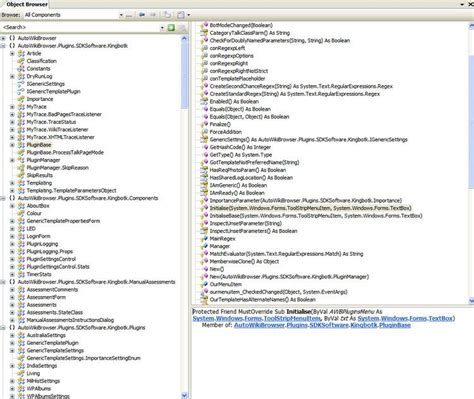Image resolution: width=474 pixels, height=399 pixels.
Task: Expand the LoginForm class node
Action: tap(12, 236)
